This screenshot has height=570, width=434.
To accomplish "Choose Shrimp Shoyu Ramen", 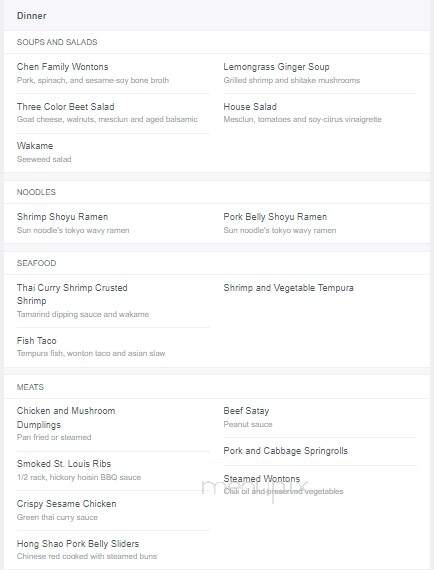I will click(63, 217).
